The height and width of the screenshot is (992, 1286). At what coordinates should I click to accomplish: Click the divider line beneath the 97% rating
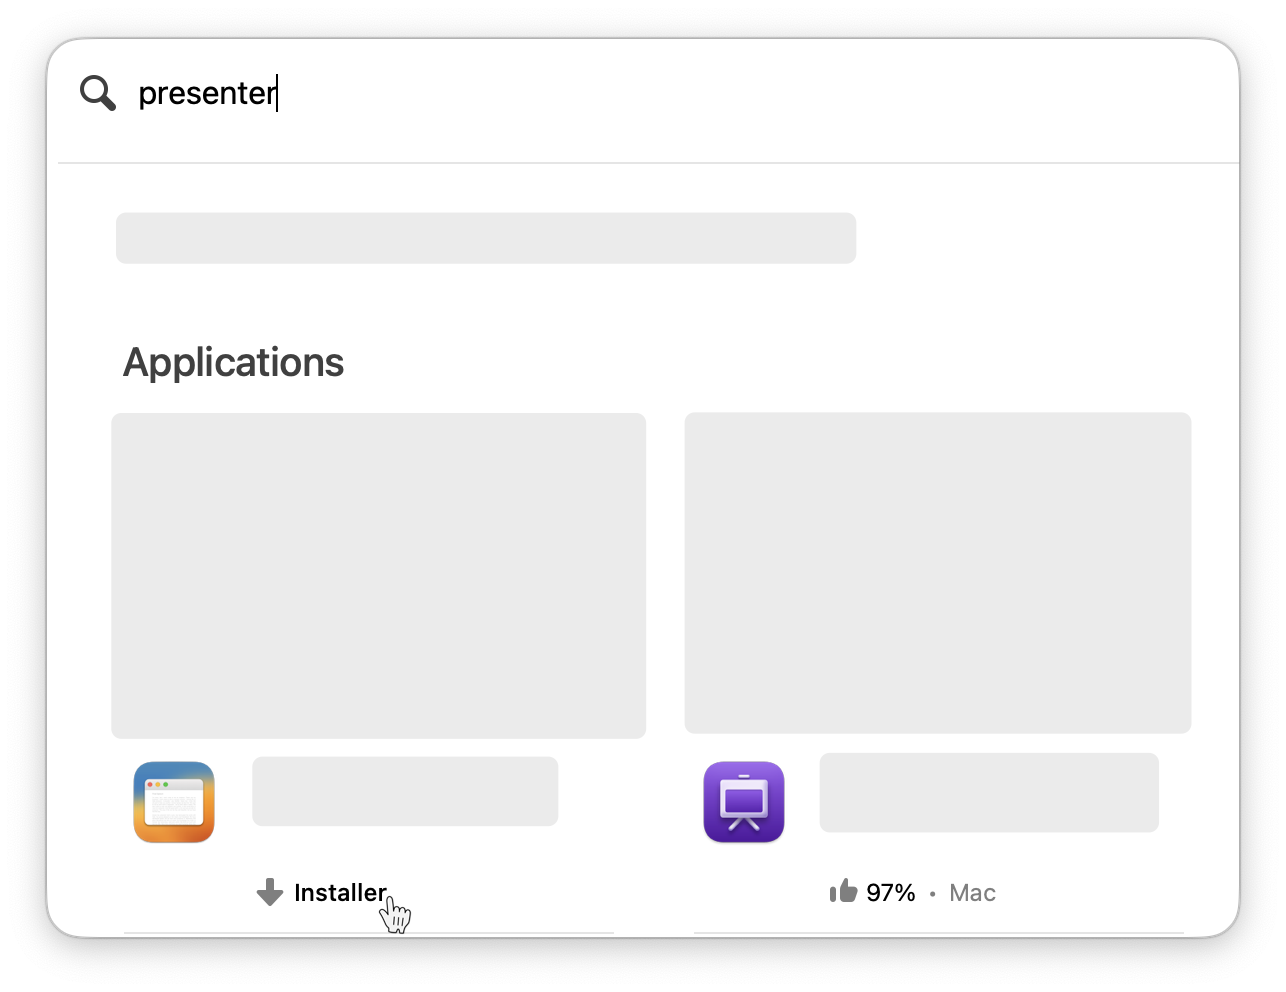point(938,933)
